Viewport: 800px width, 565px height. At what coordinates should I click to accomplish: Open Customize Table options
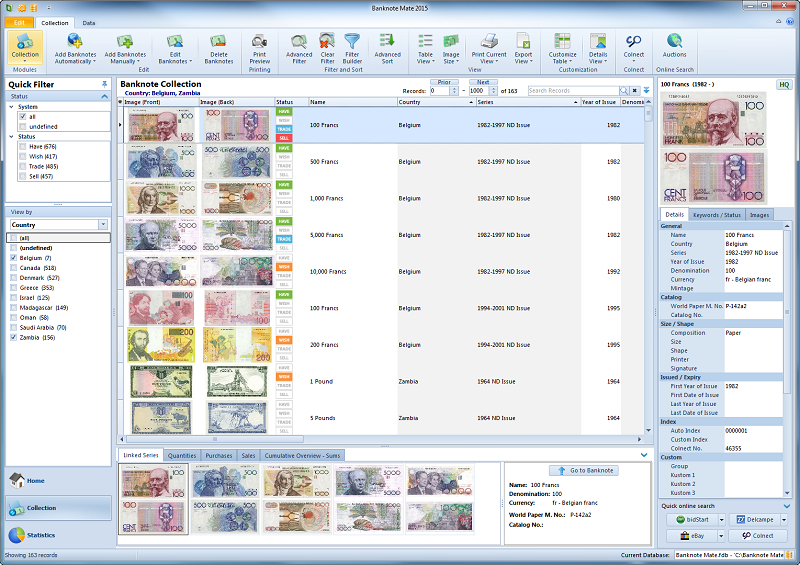pyautogui.click(x=562, y=48)
